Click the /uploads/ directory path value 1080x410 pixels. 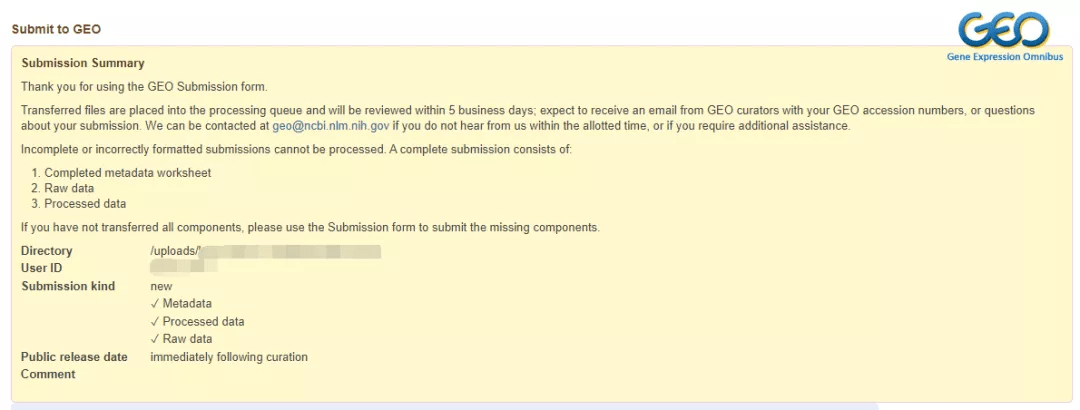click(176, 251)
